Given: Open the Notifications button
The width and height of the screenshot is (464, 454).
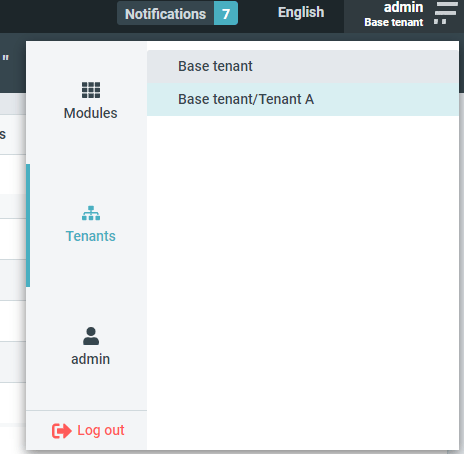Looking at the screenshot, I should click(x=177, y=13).
